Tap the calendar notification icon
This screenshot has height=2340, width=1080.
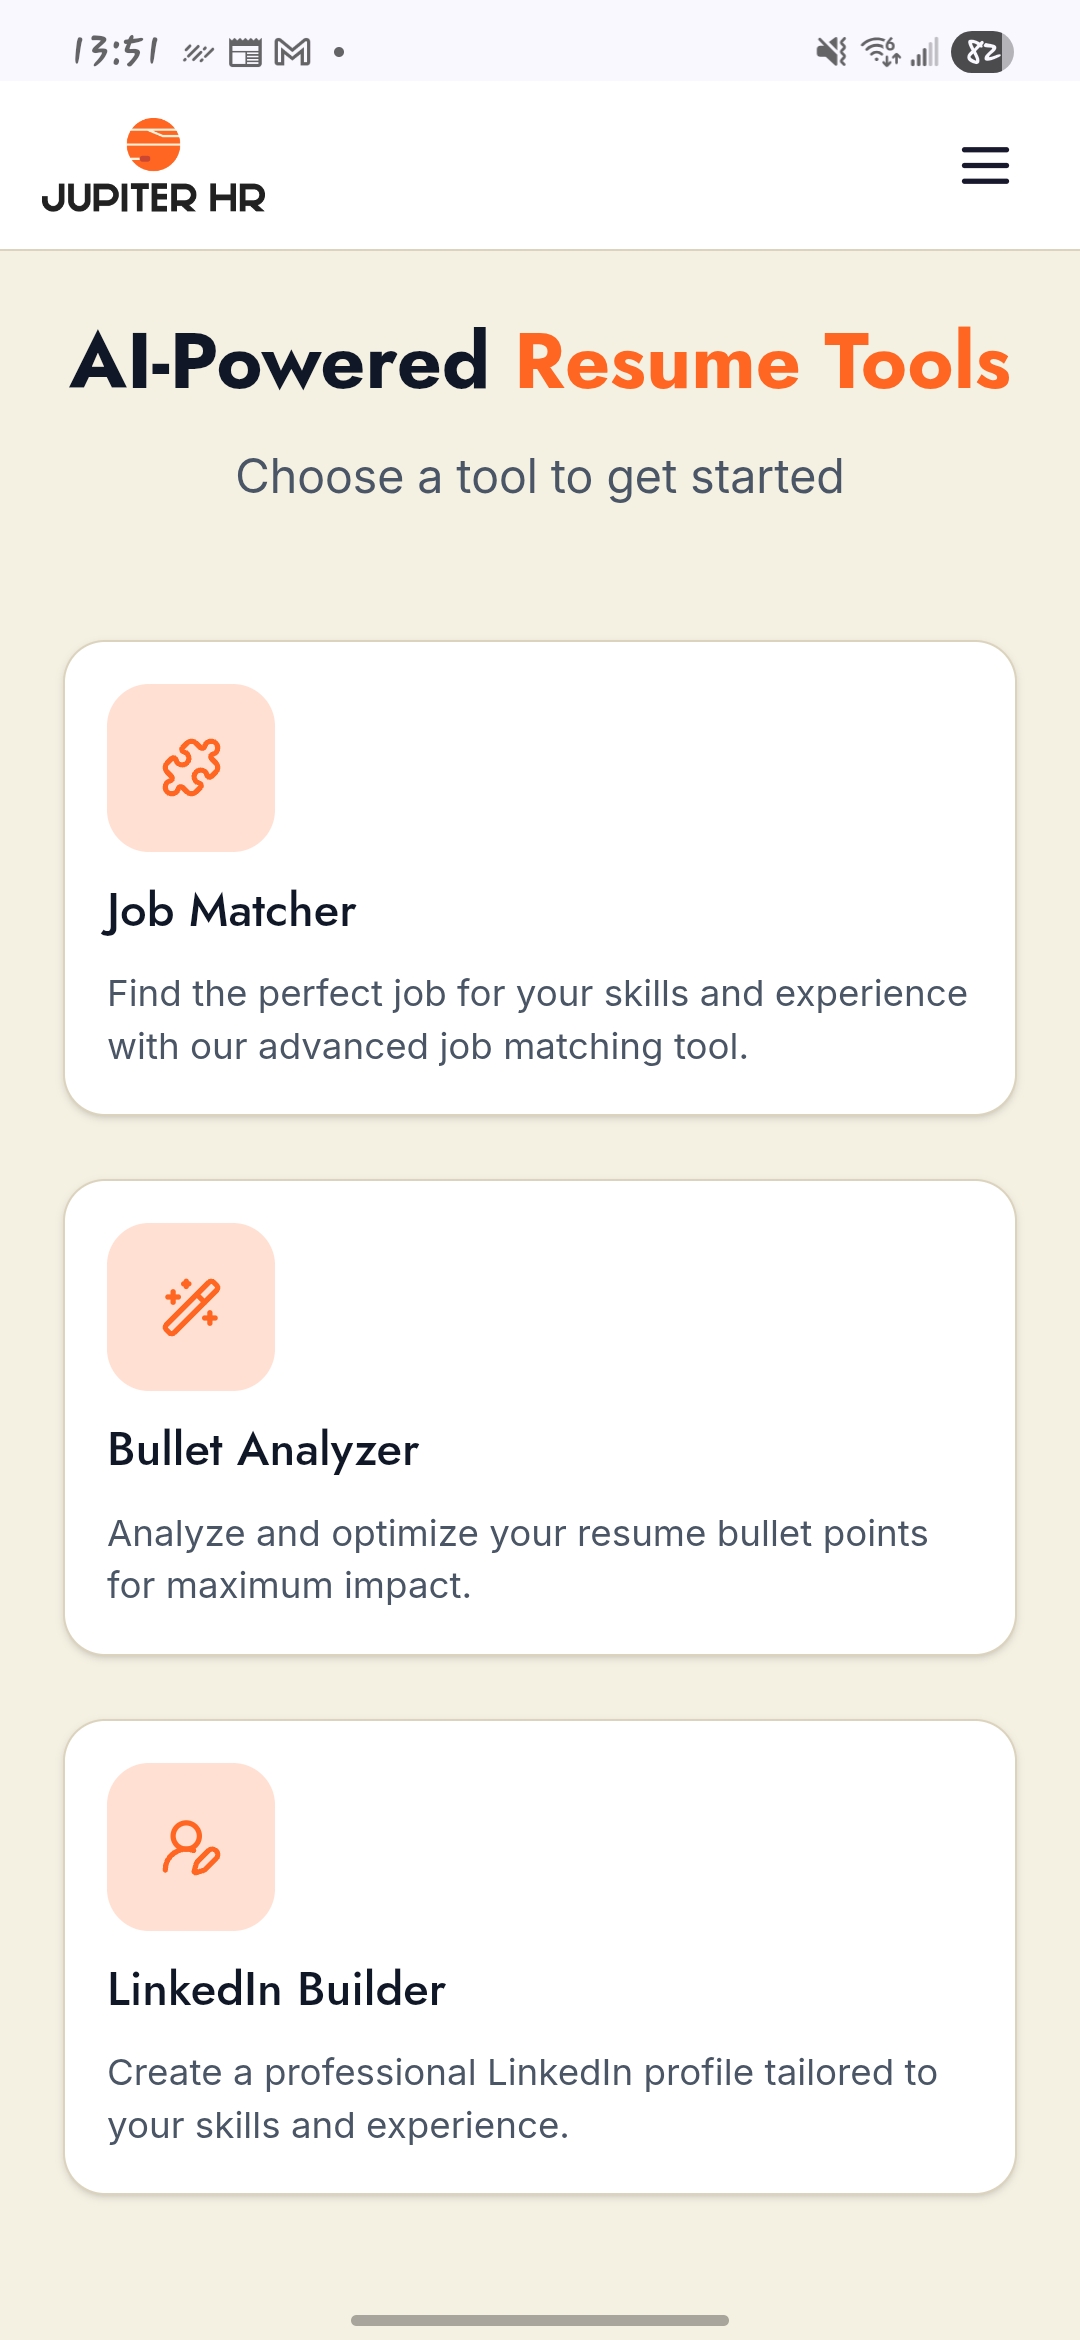(x=245, y=52)
